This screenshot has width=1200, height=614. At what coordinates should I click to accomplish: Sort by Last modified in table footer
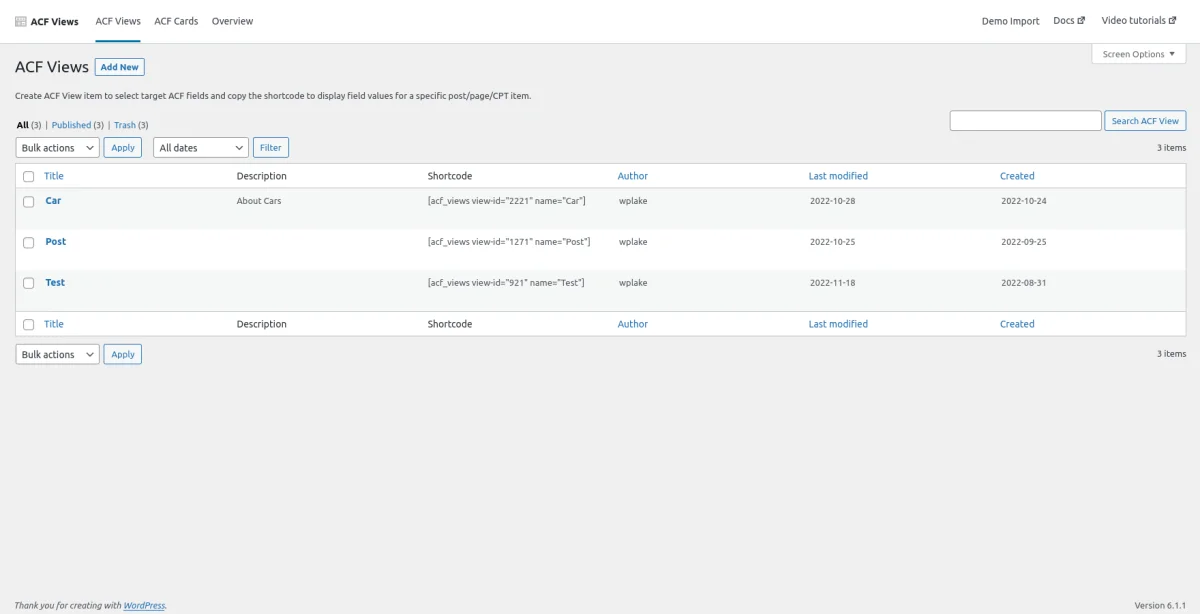point(838,324)
